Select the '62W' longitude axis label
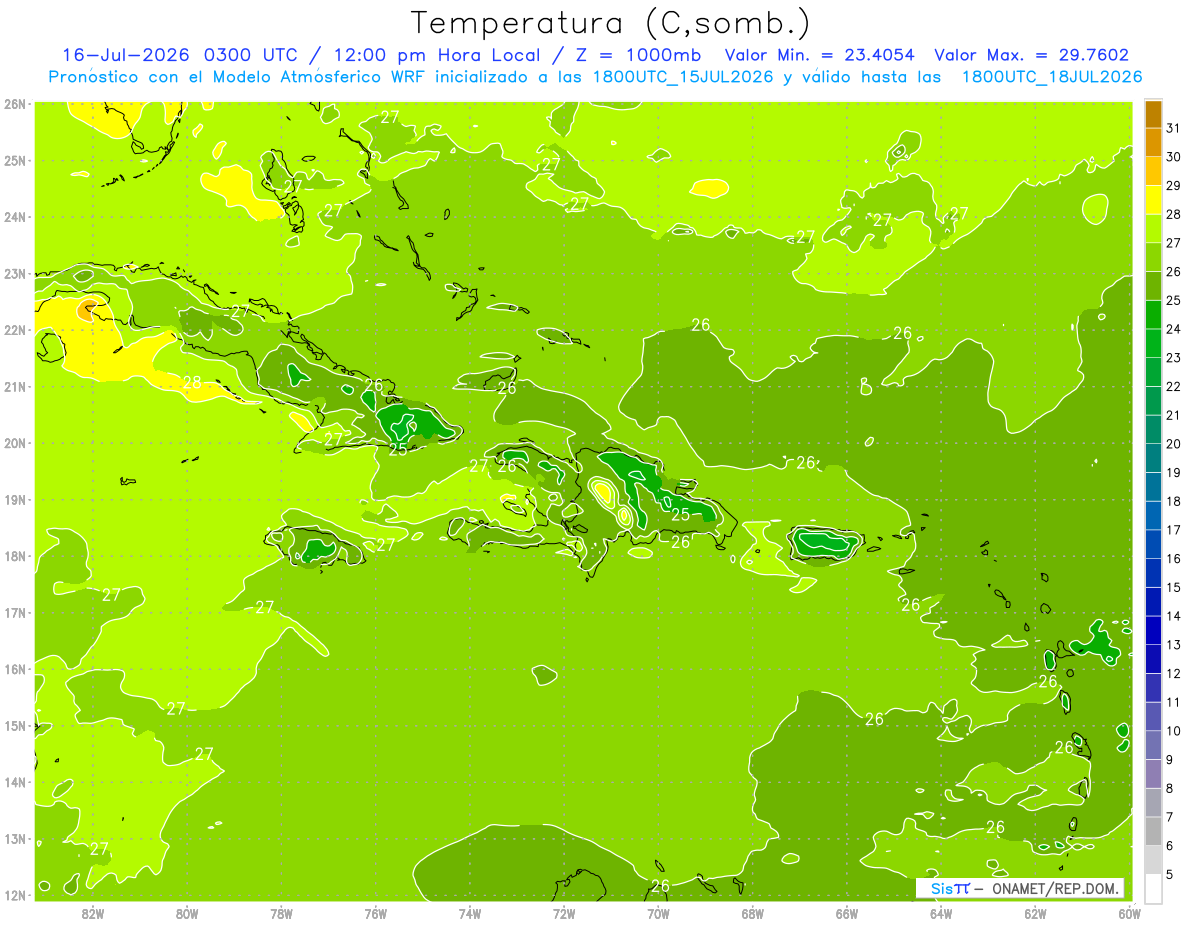Viewport: 1200px width, 927px height. (x=1035, y=913)
